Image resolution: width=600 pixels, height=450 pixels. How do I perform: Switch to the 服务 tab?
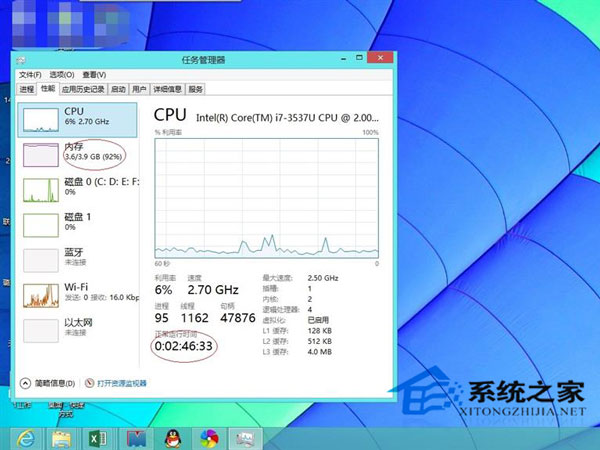point(196,89)
